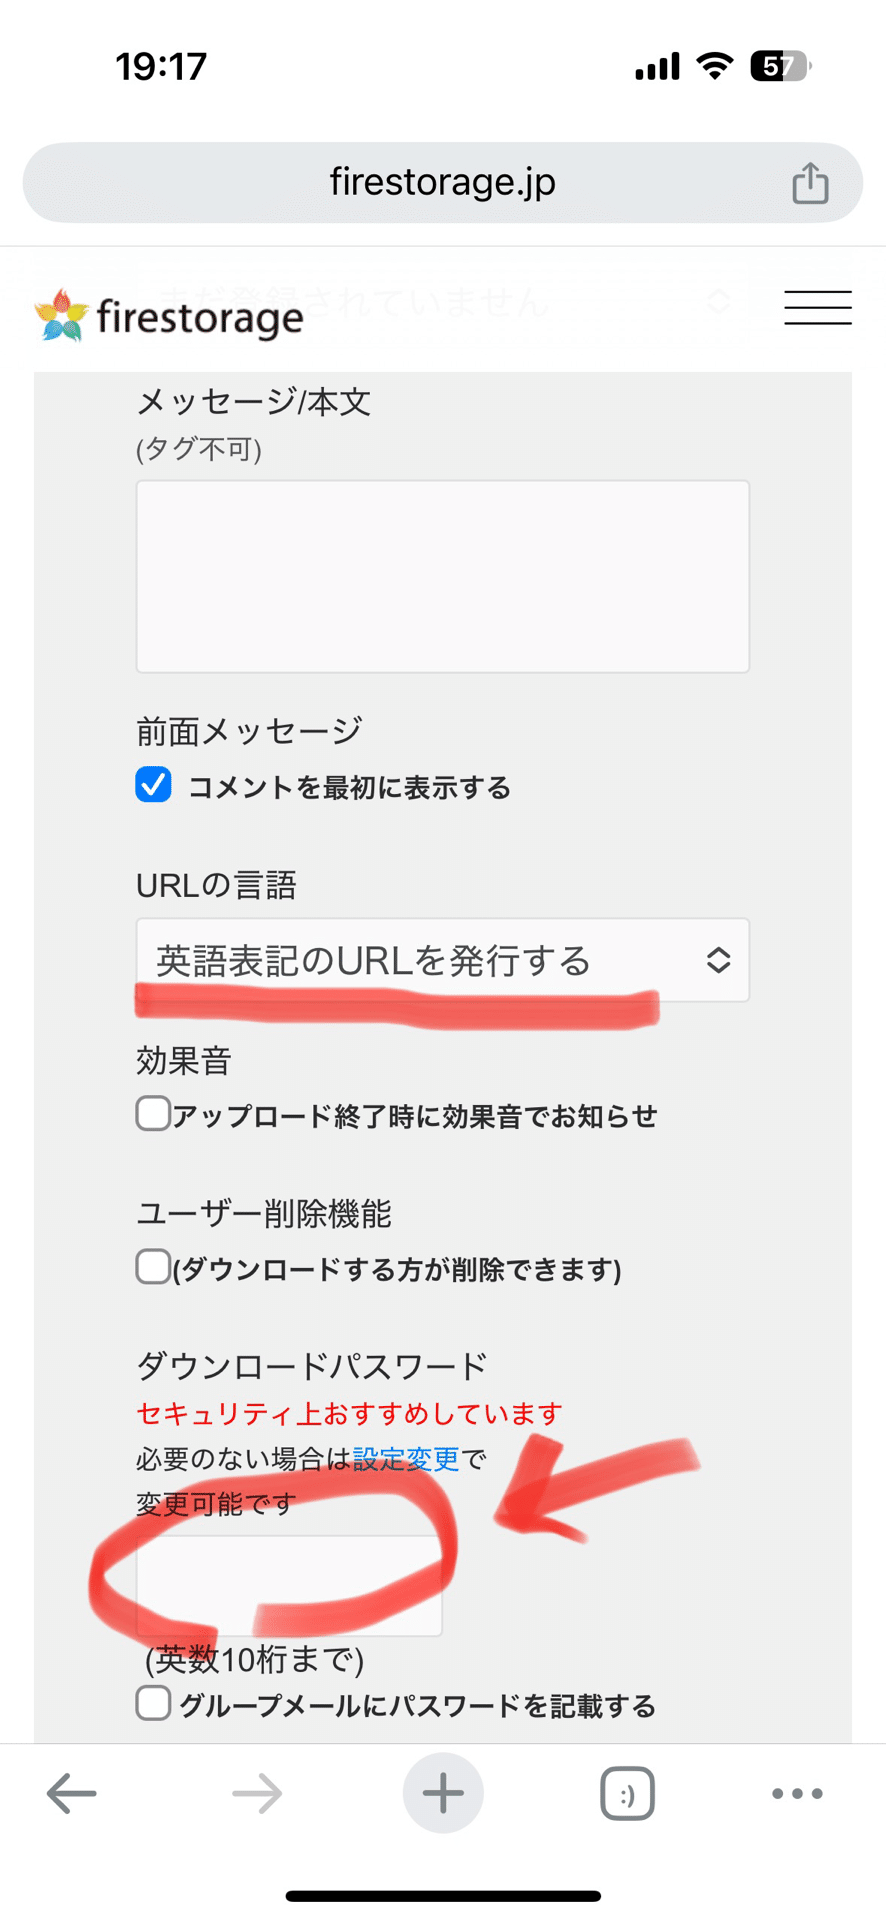
Task: Click the メッセージ/本文 text area
Action: (443, 573)
